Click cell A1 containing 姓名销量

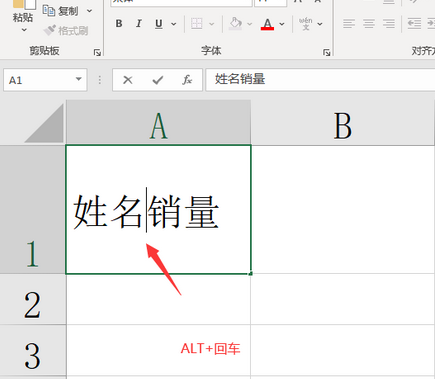[x=158, y=209]
